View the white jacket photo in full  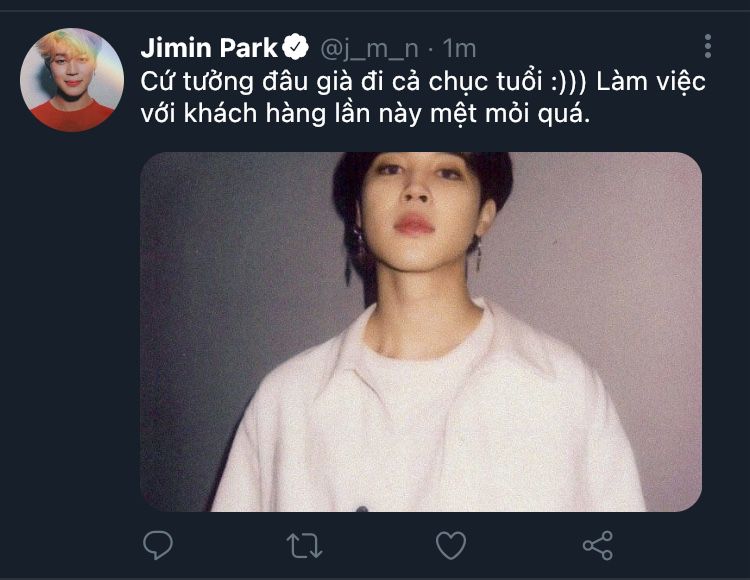tap(421, 332)
